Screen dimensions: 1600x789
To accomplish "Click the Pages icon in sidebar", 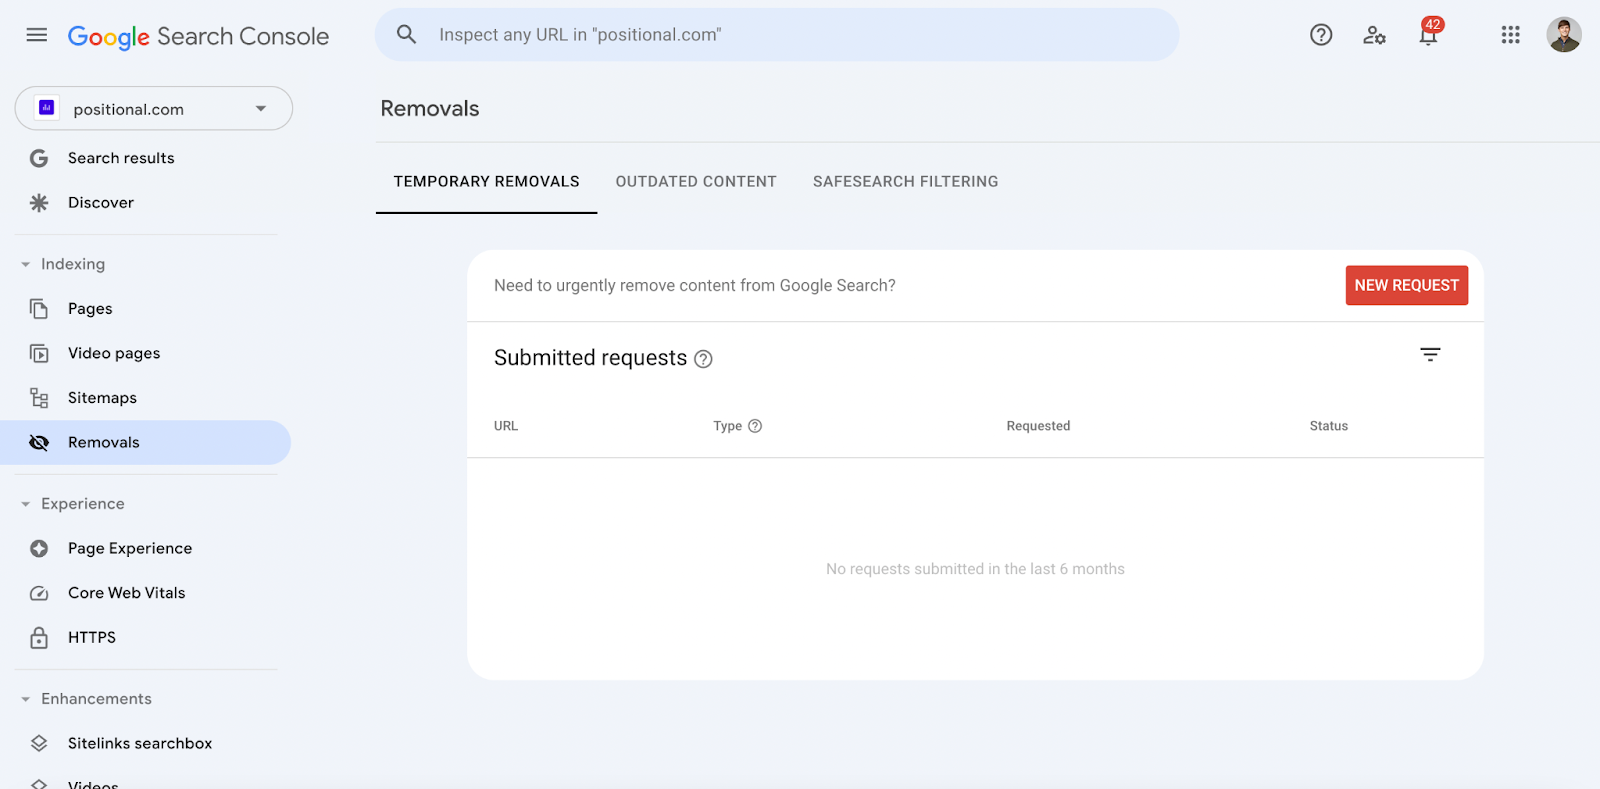I will [39, 309].
